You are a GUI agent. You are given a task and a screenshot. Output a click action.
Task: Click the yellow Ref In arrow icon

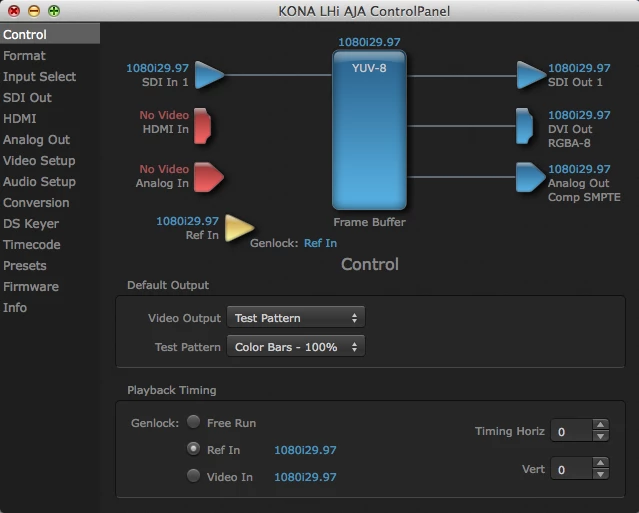[239, 228]
